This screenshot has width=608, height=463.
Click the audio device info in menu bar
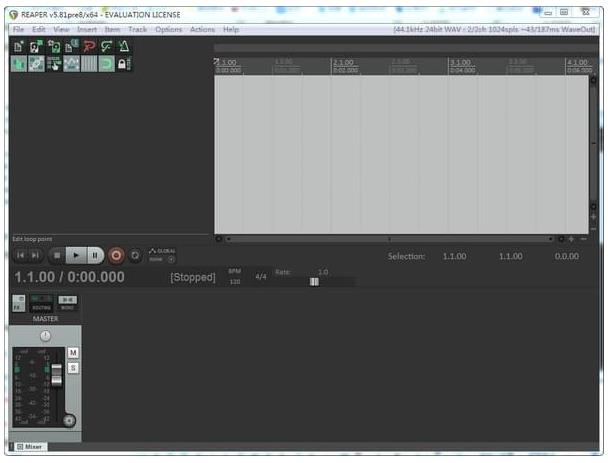point(494,29)
